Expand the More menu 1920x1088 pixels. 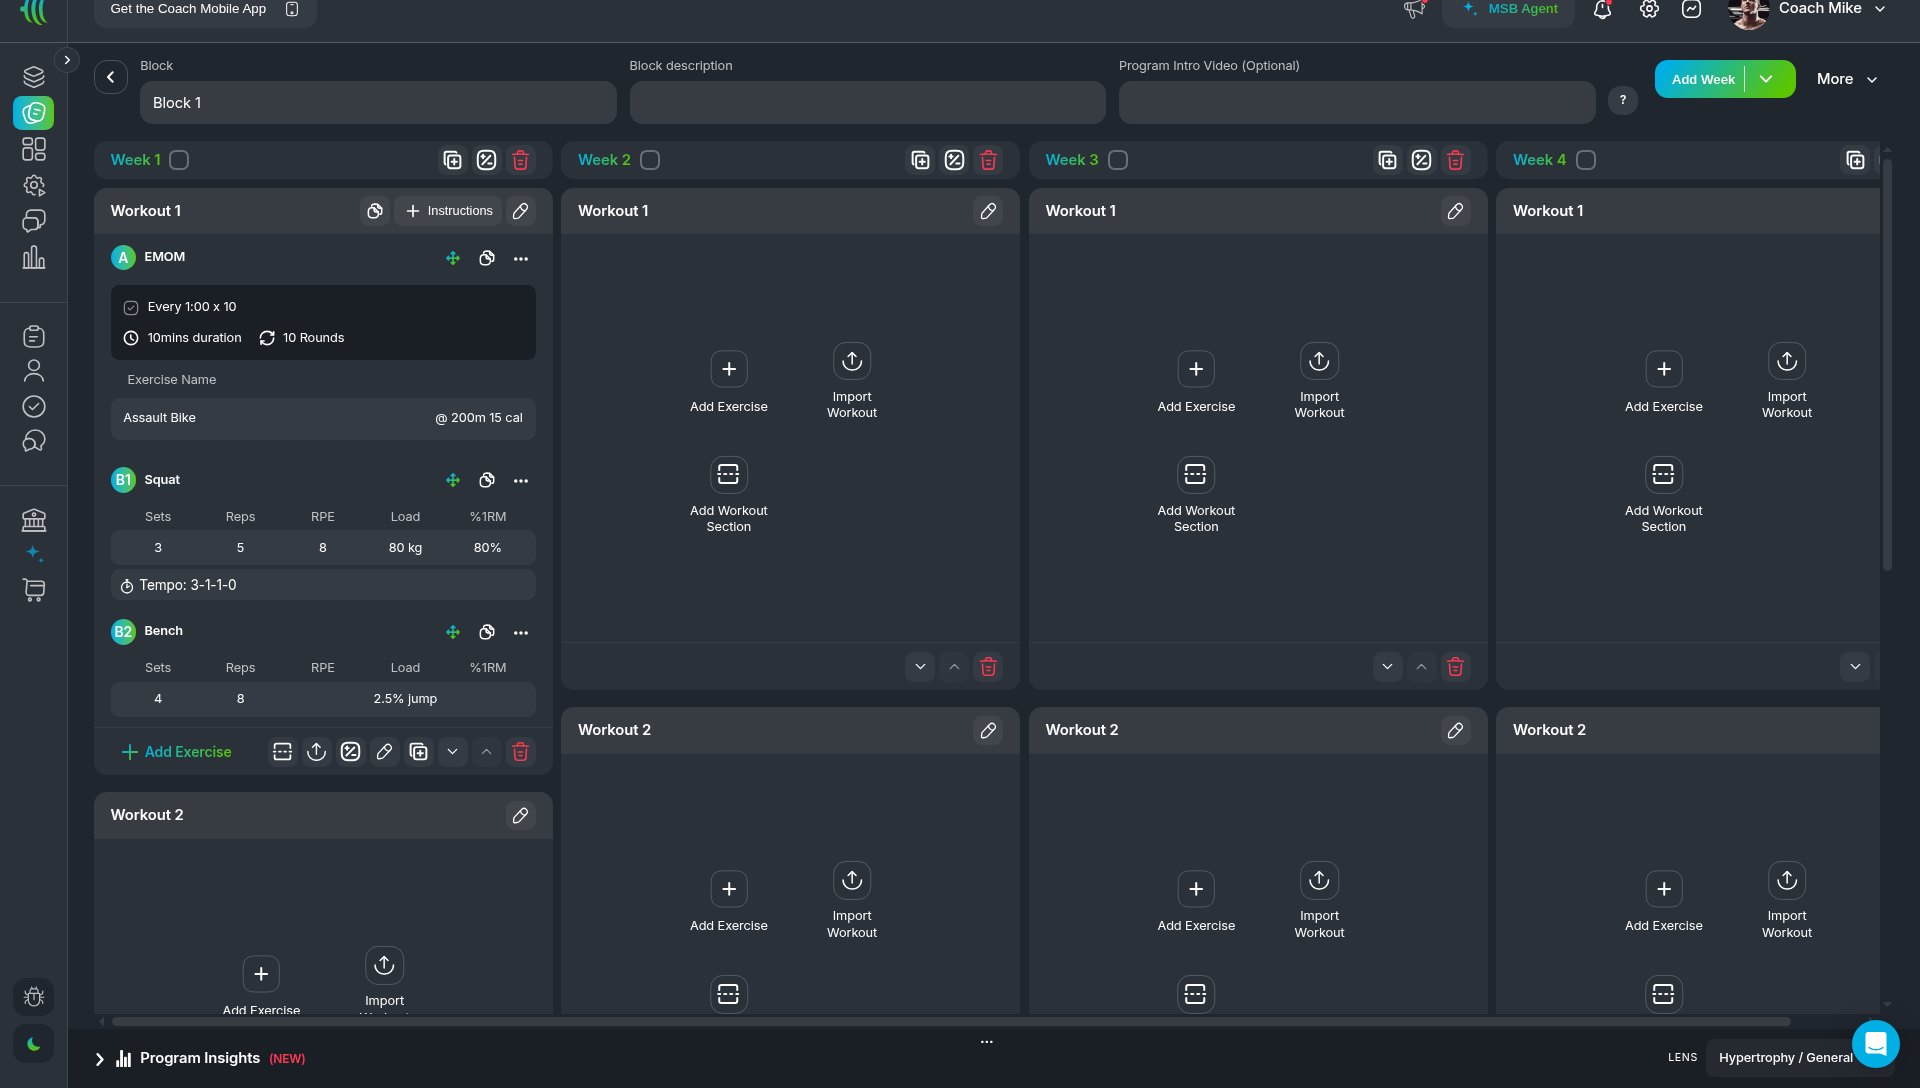pos(1846,79)
